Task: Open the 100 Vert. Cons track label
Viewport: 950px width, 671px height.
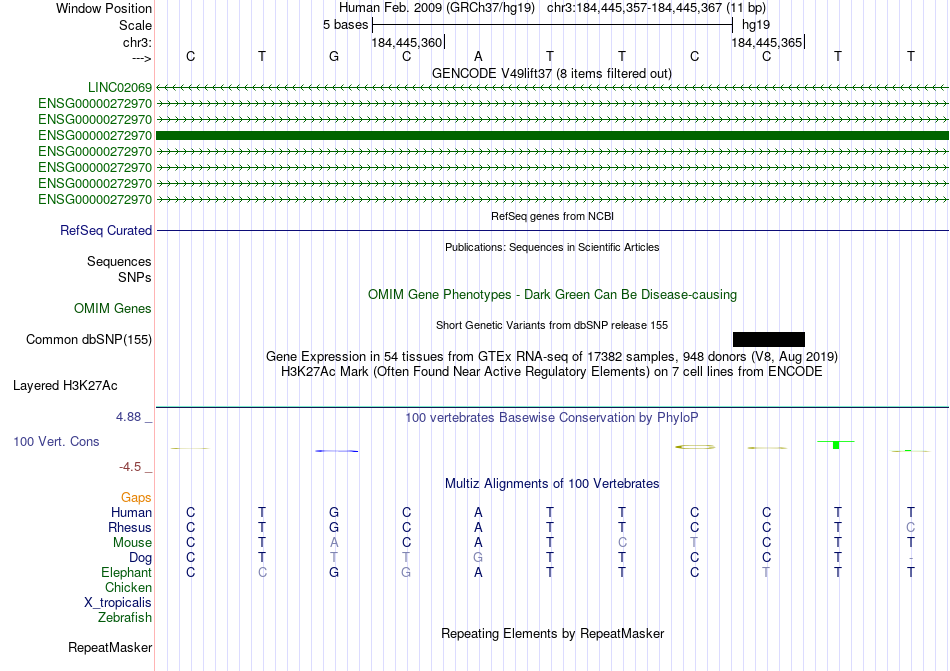Action: (x=56, y=441)
